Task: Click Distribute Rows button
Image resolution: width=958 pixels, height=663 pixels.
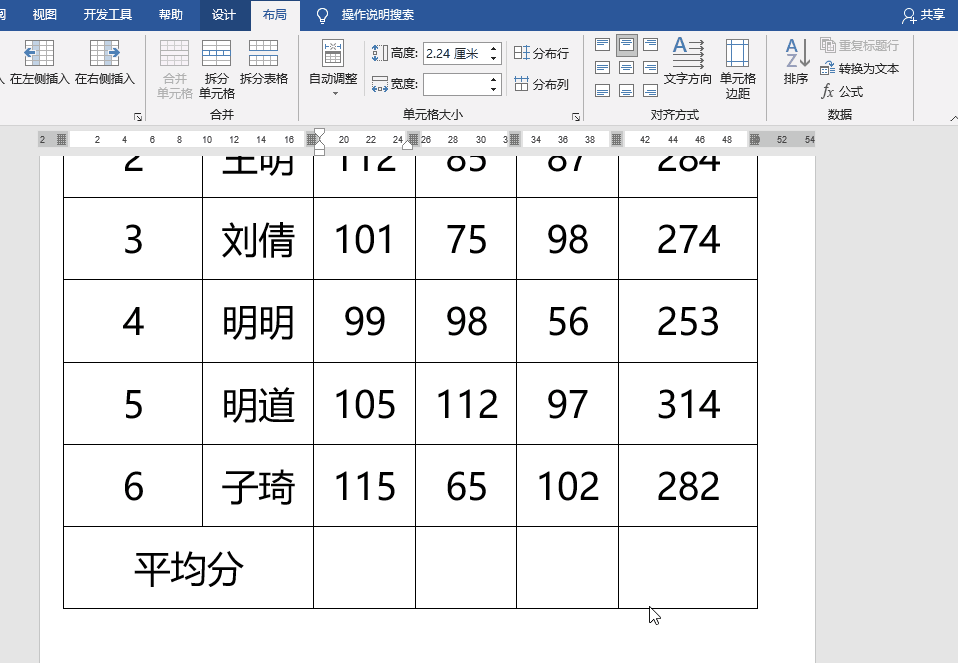Action: [x=541, y=53]
